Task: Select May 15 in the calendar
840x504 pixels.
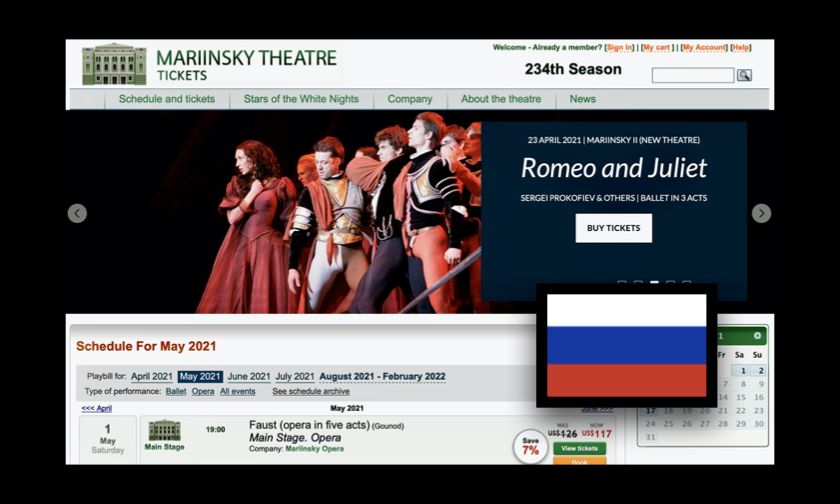Action: [x=741, y=397]
